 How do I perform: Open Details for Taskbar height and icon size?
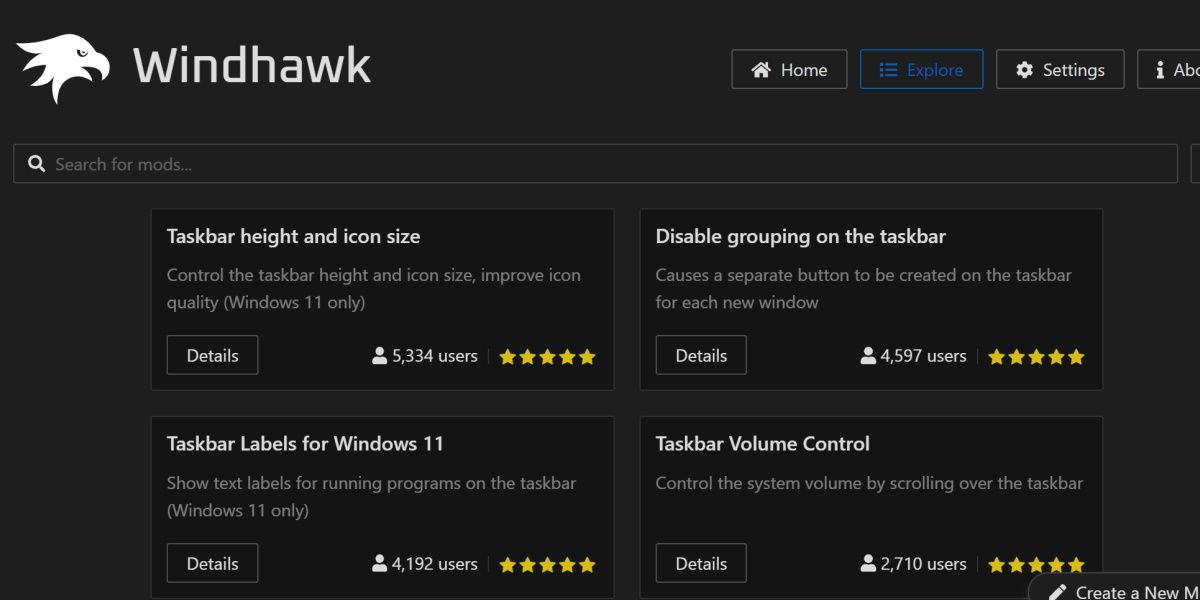click(212, 355)
